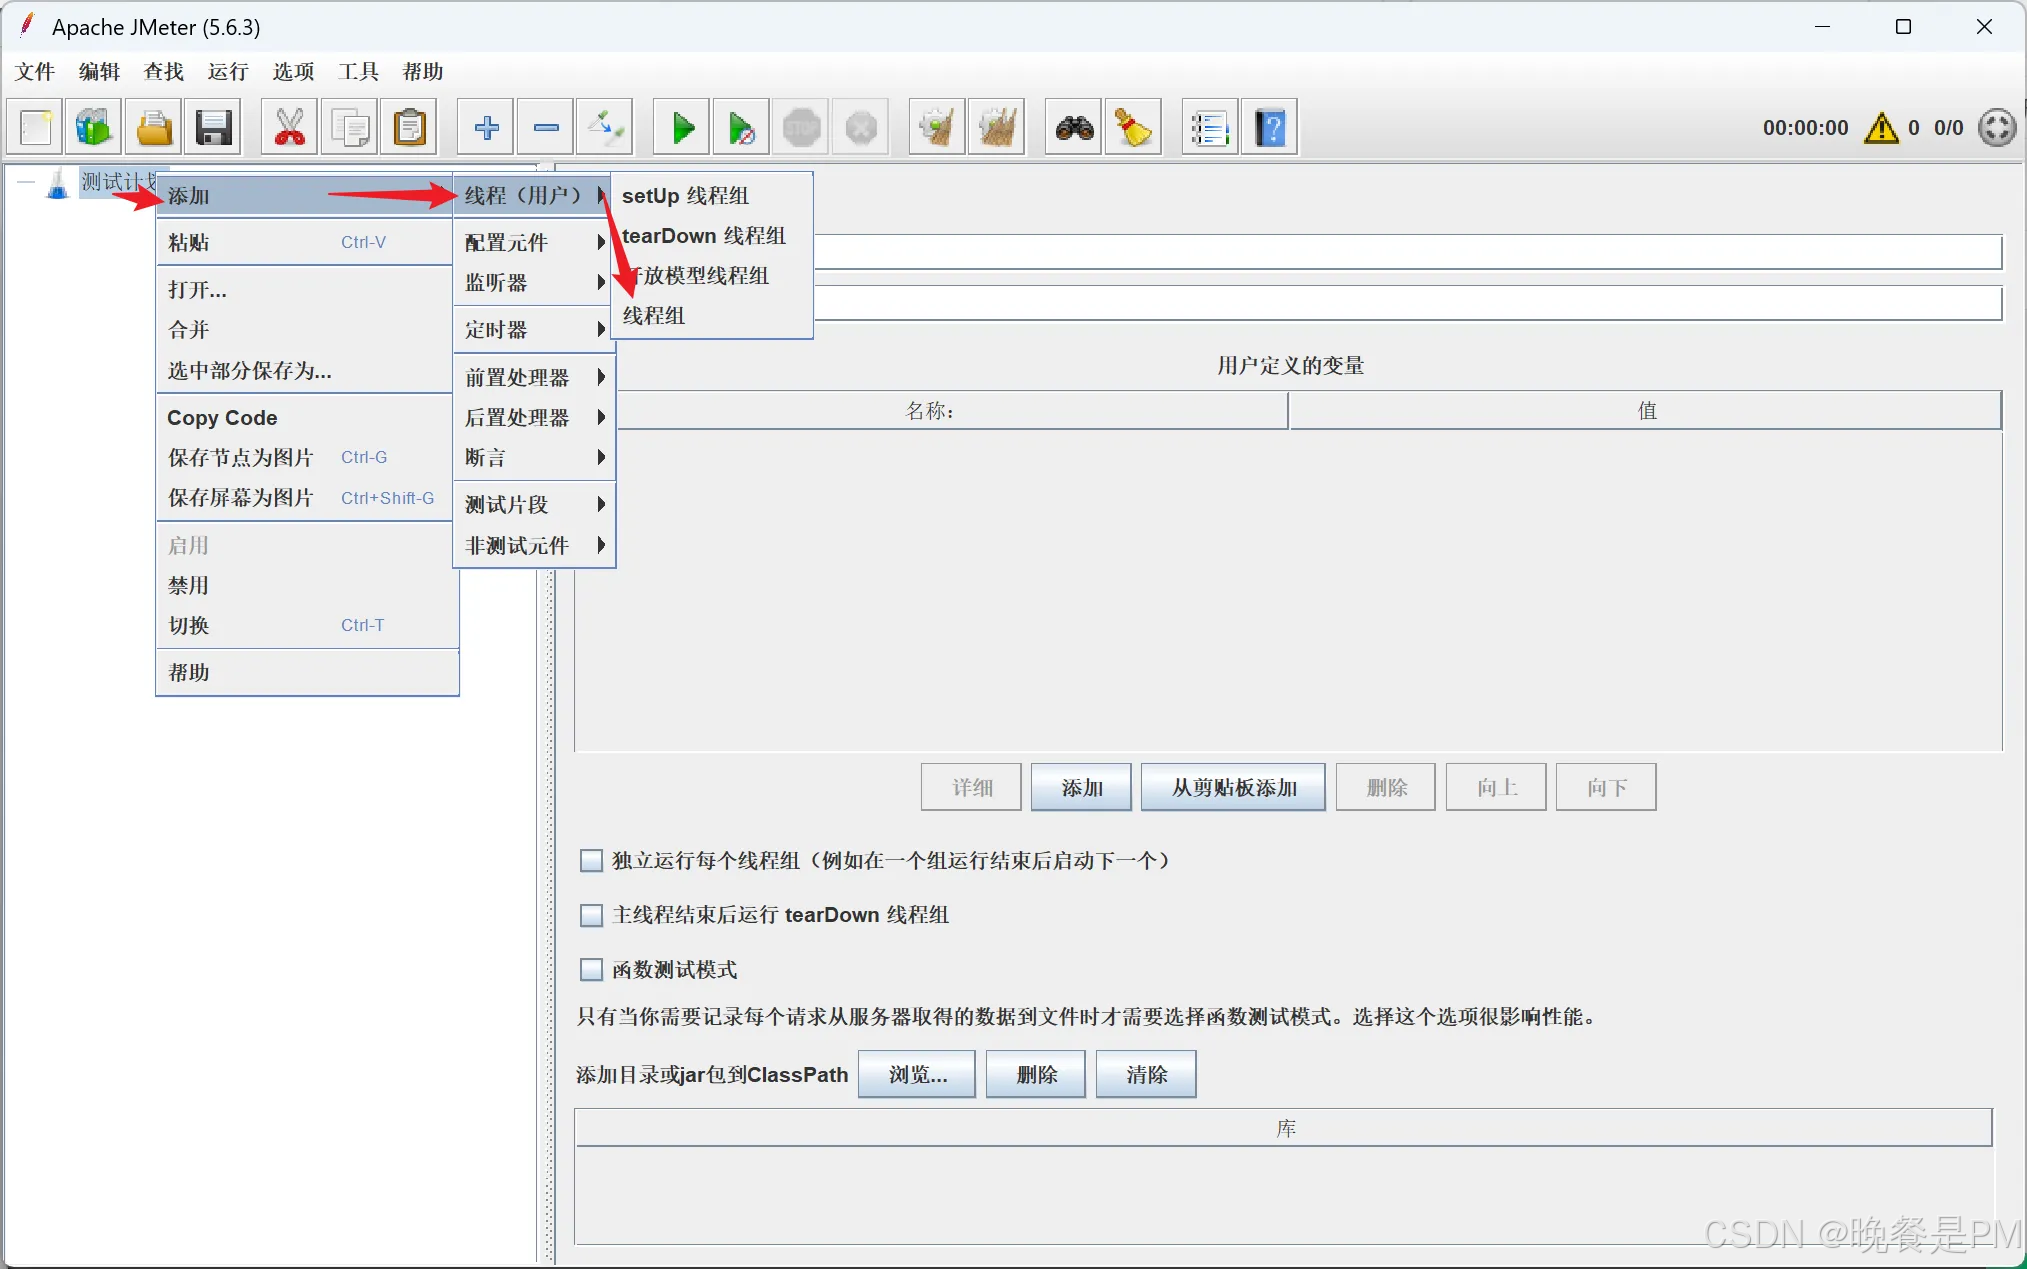Expand the 定时器 submenu

pyautogui.click(x=534, y=330)
